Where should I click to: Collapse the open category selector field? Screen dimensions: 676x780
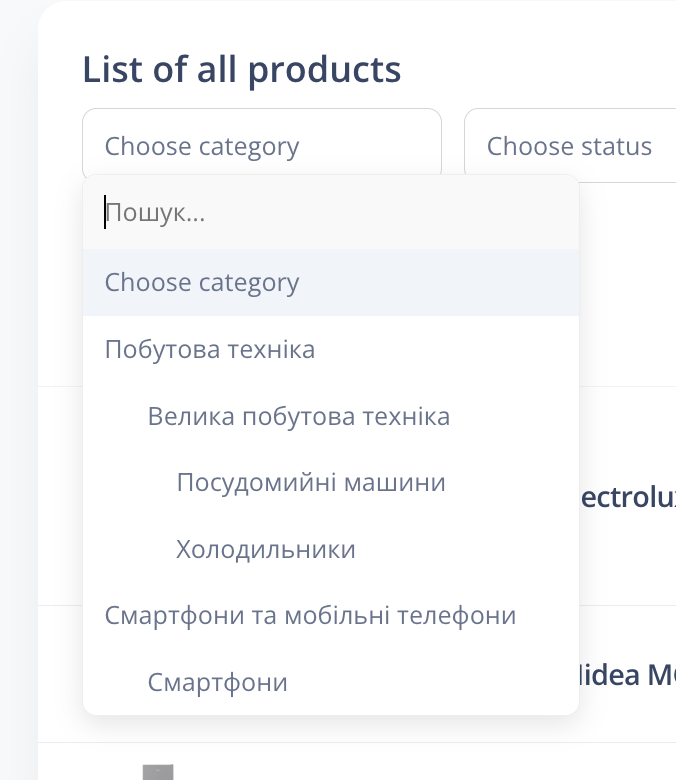coord(261,146)
